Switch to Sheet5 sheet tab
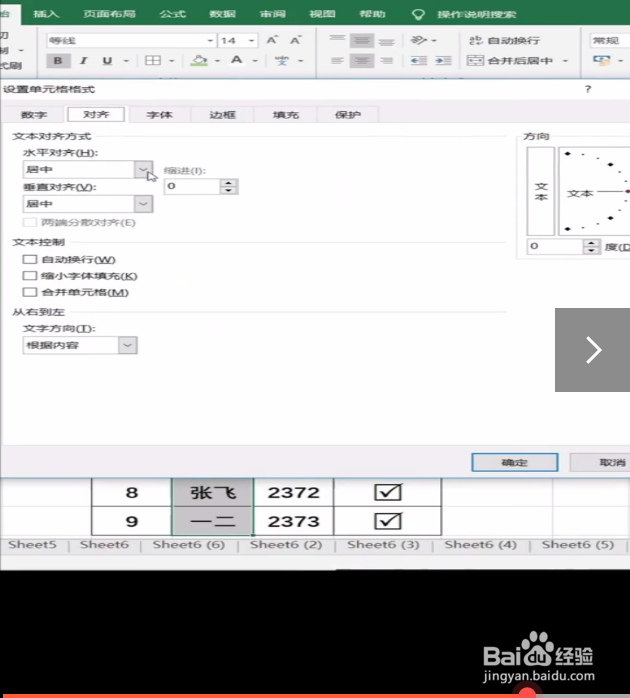Screen dimensions: 630x698 point(32,544)
